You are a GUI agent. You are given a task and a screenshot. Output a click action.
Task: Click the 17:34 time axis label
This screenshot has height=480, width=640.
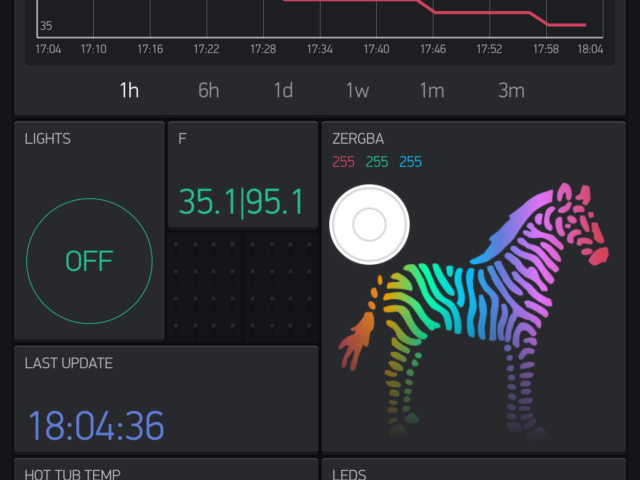pos(320,49)
